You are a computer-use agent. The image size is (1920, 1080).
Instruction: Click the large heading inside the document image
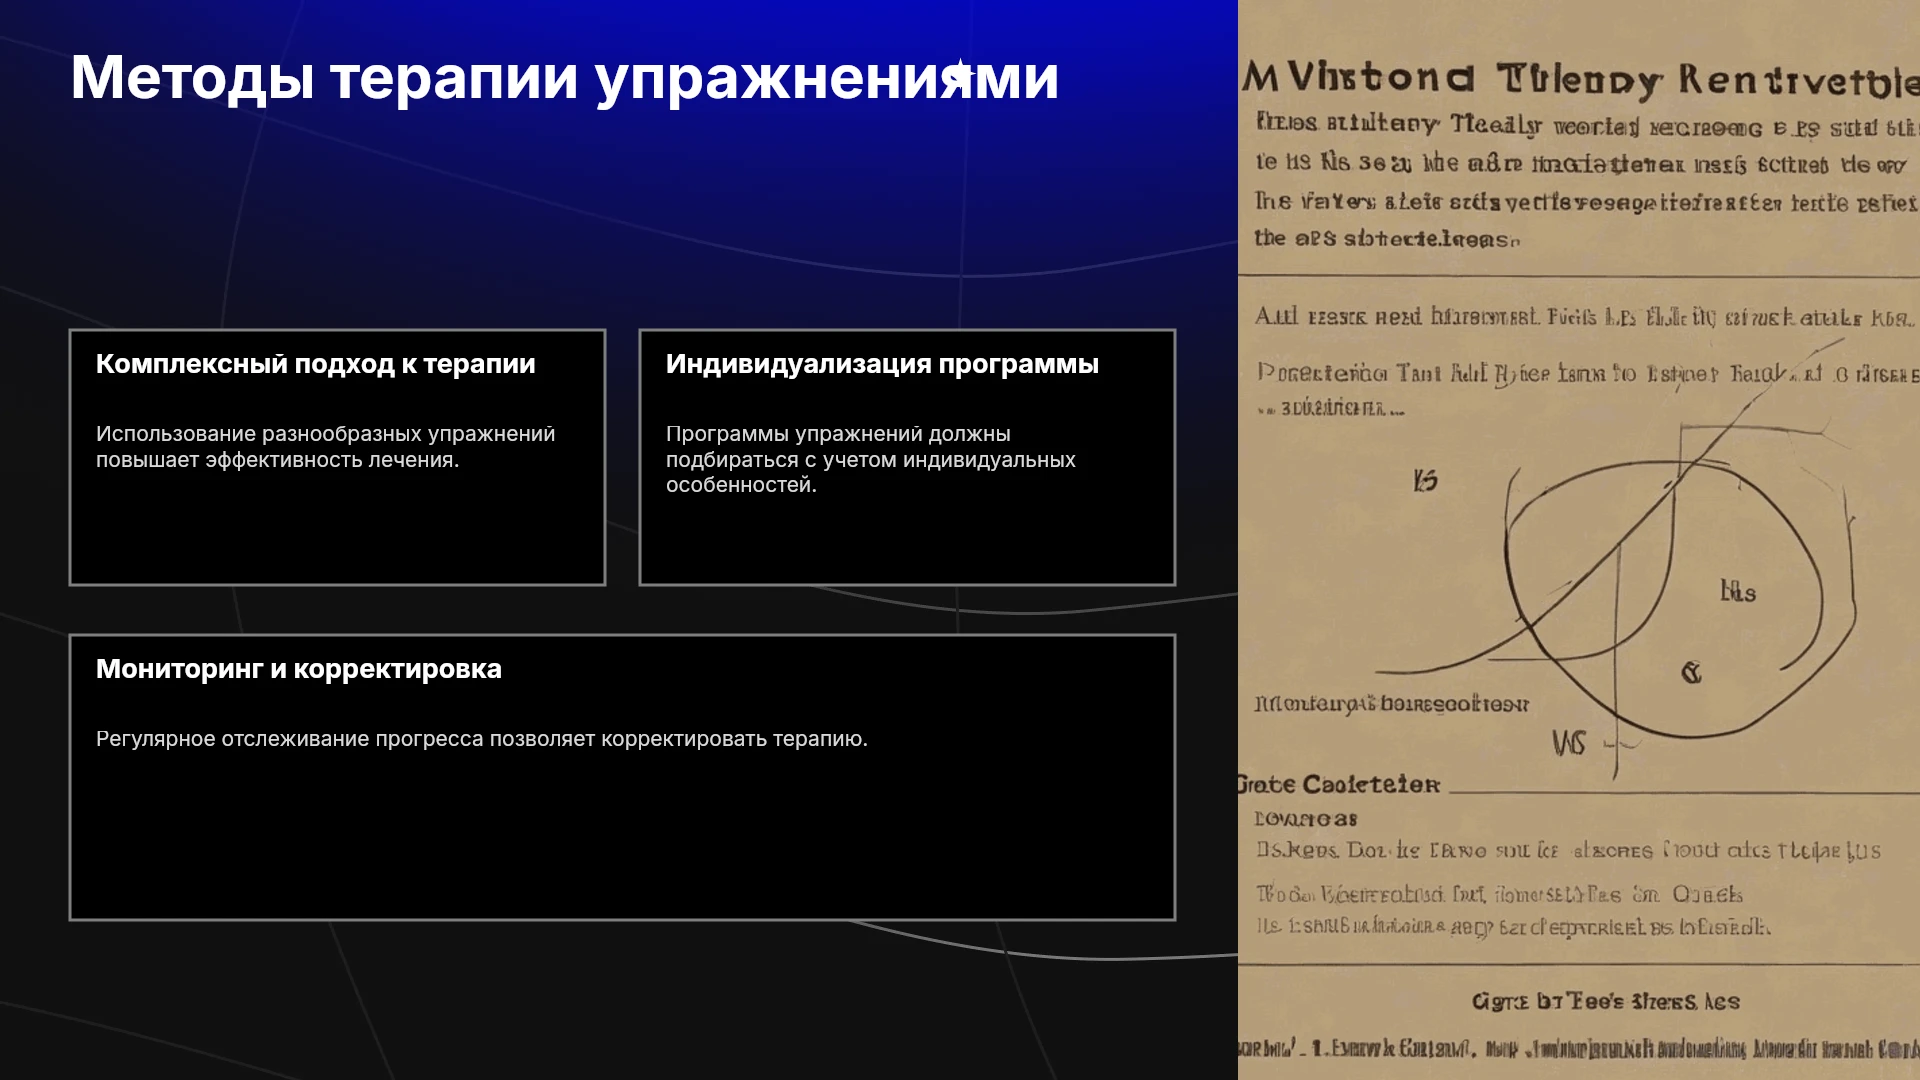click(x=1580, y=79)
